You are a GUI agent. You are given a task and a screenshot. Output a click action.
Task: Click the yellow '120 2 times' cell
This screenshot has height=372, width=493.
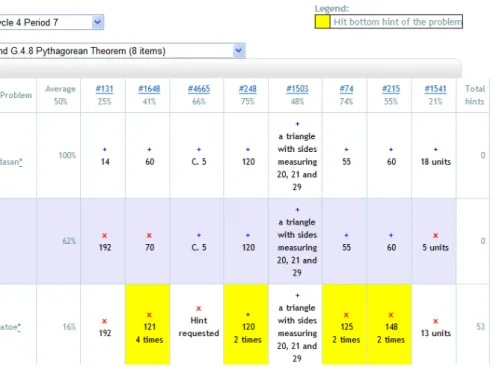pyautogui.click(x=246, y=324)
